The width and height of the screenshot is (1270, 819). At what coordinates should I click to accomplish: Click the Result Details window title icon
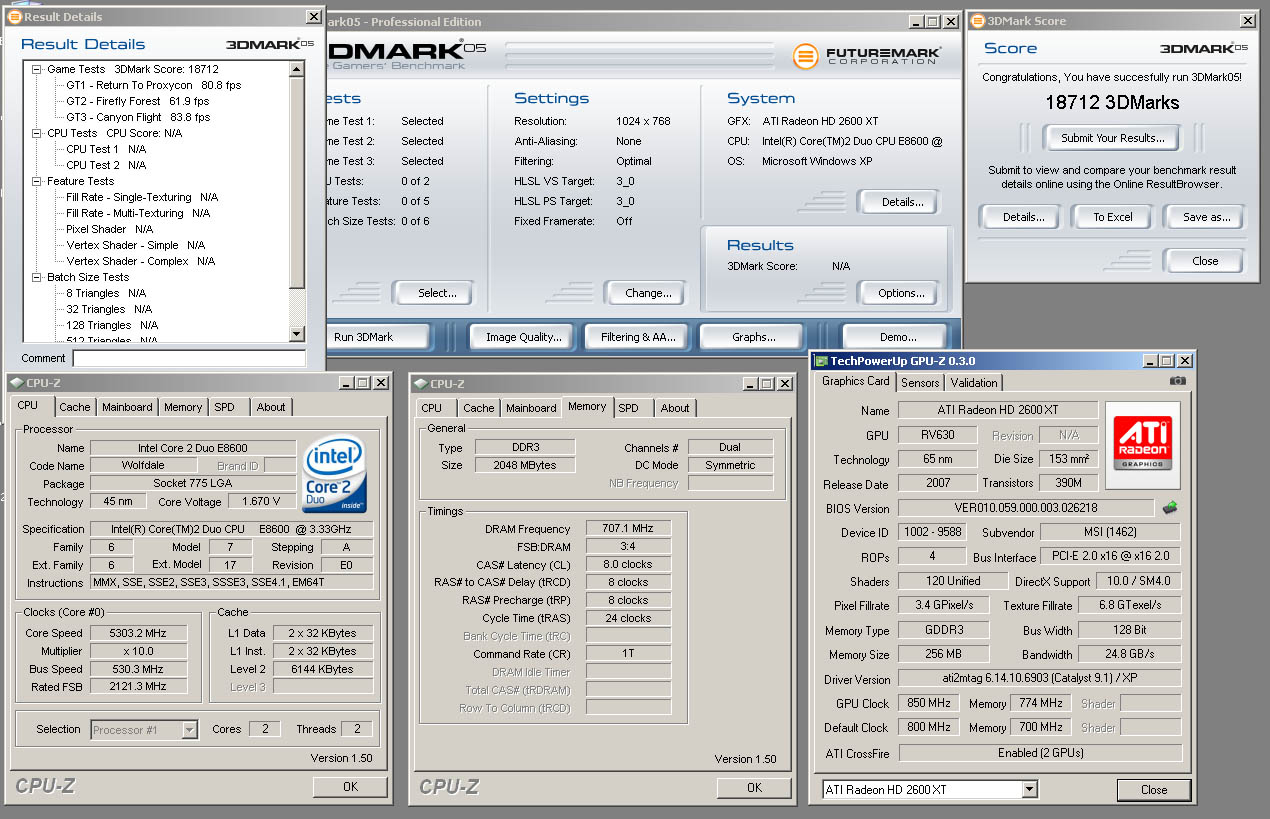pyautogui.click(x=13, y=17)
